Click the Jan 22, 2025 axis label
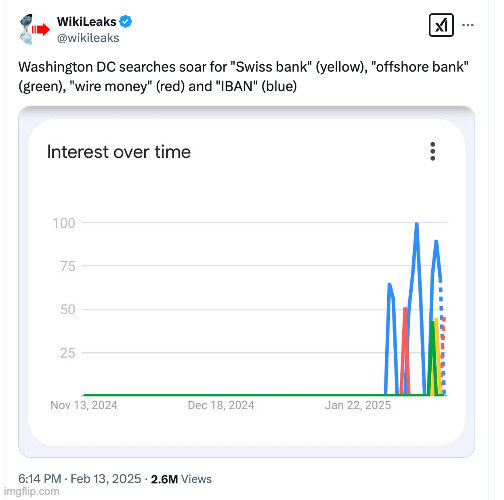Viewport: 504px width, 500px height. click(x=358, y=405)
